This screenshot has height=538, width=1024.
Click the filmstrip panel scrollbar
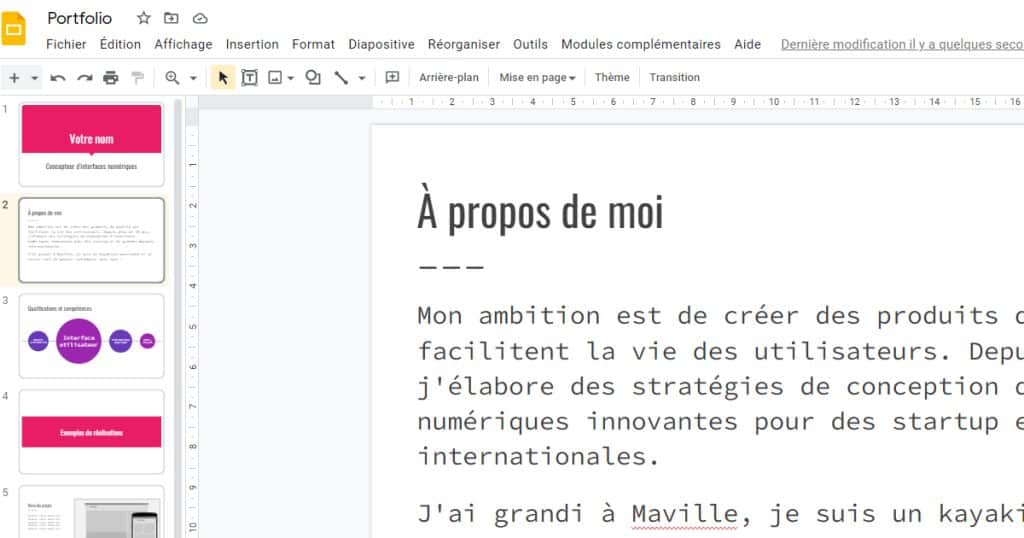(x=178, y=317)
